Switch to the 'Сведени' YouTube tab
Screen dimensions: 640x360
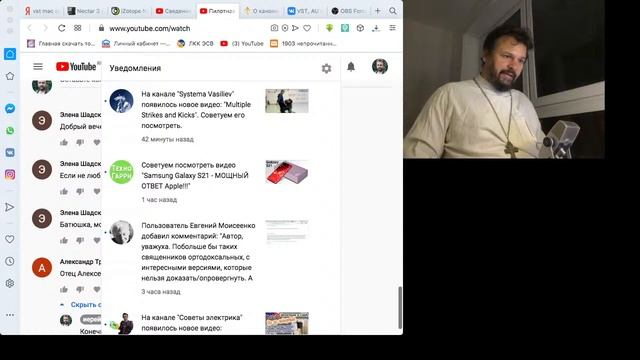(173, 11)
